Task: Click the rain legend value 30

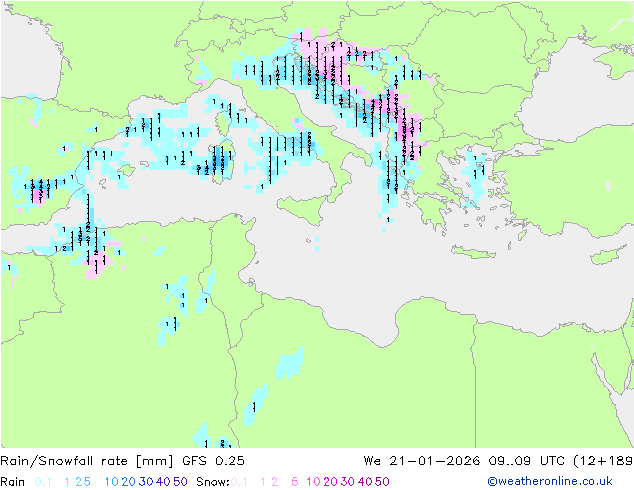Action: (x=146, y=482)
